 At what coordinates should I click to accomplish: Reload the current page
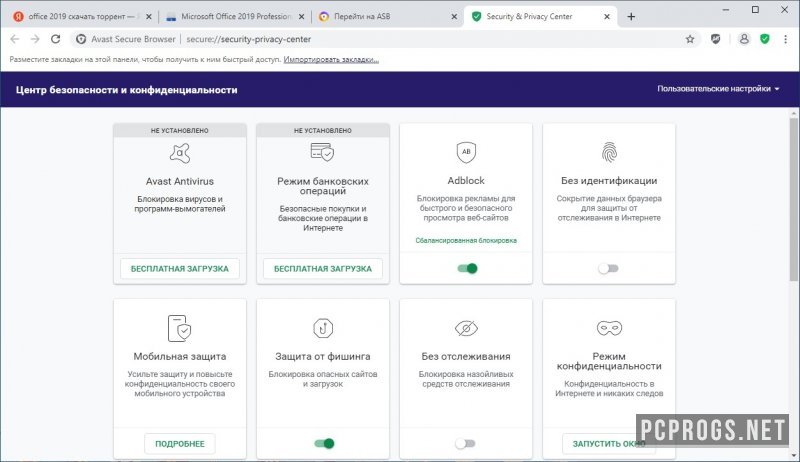tap(56, 39)
